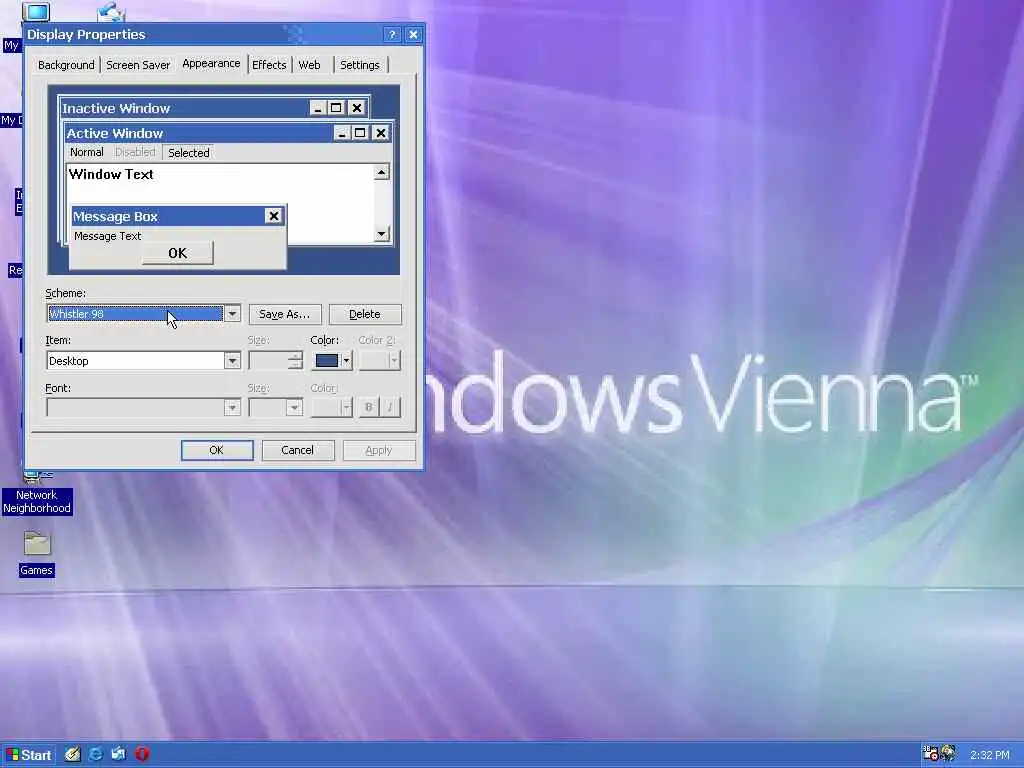Click the preview scrollbar up arrow
Viewport: 1024px width, 768px height.
381,172
